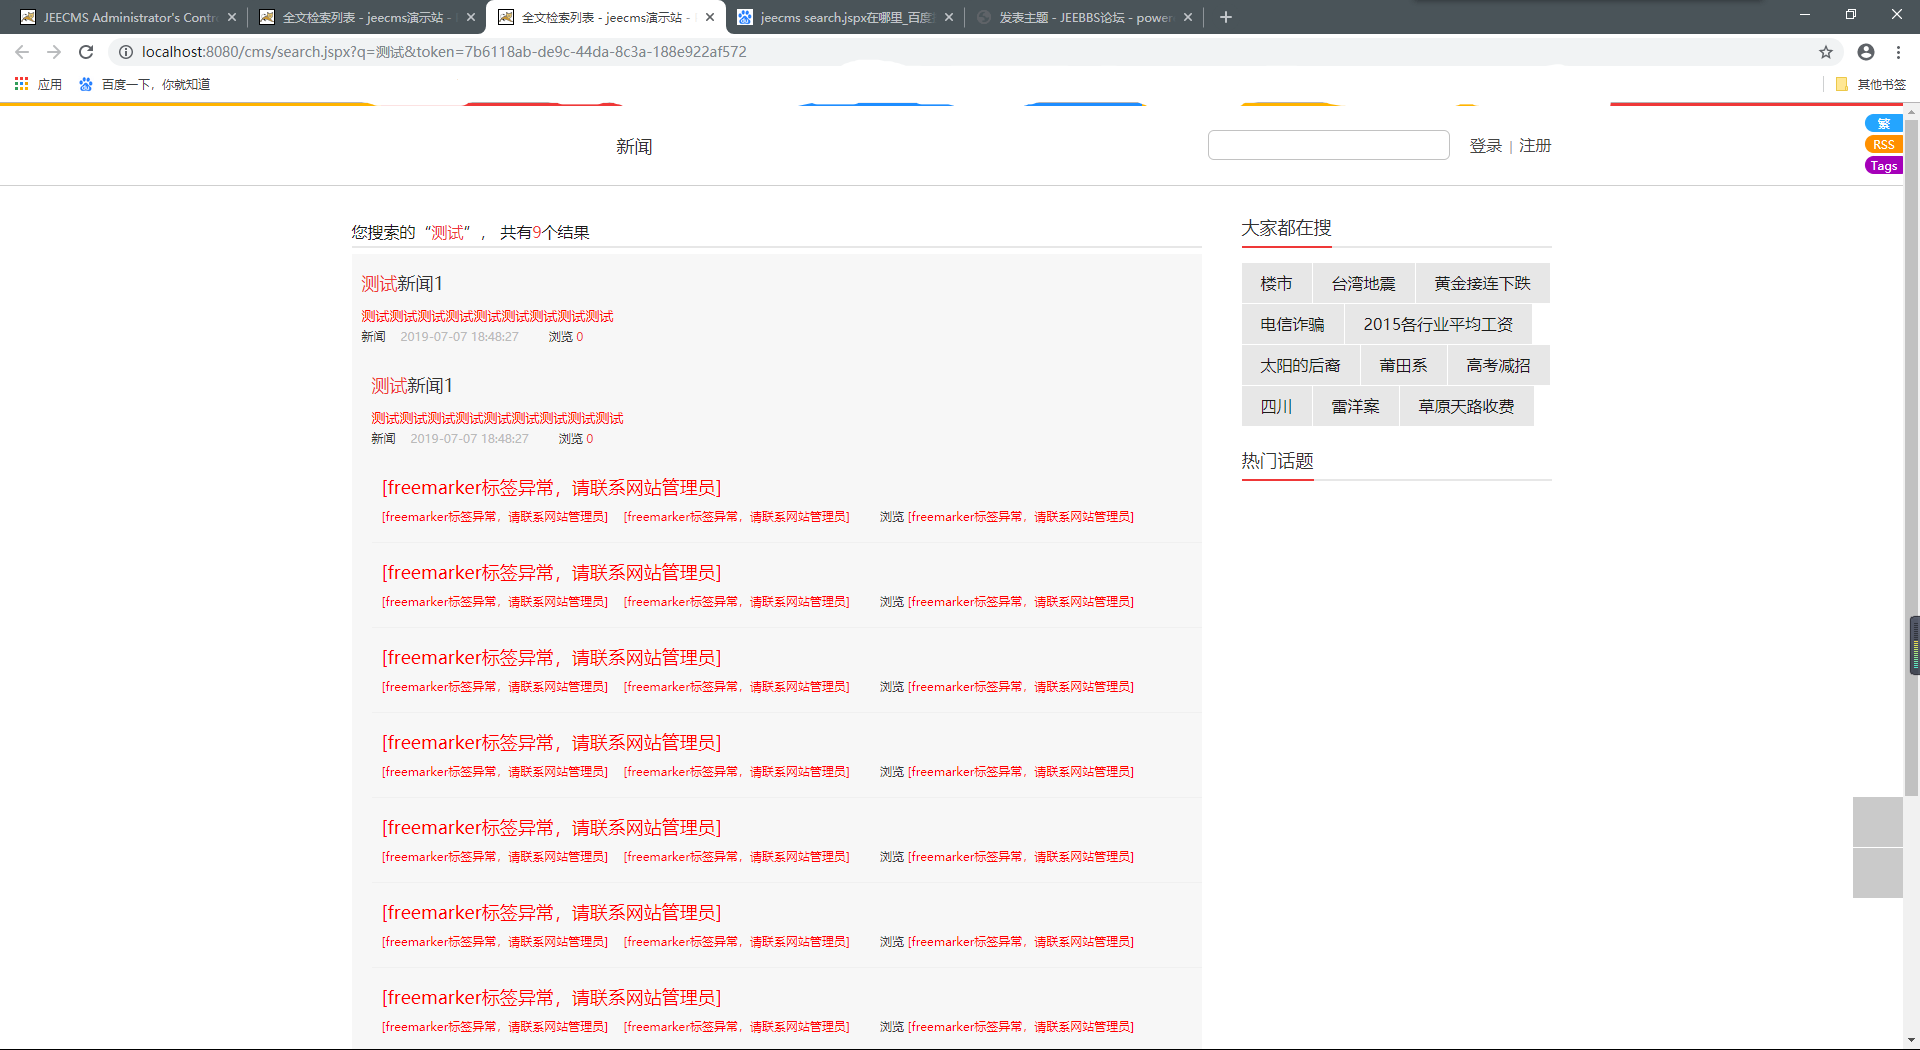Open the Chrome user profile icon
This screenshot has height=1050, width=1920.
pyautogui.click(x=1866, y=52)
